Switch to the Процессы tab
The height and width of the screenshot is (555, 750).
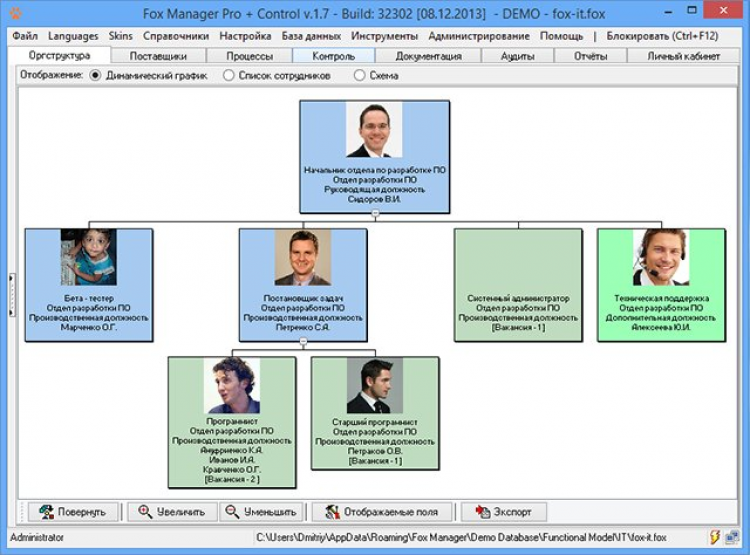pos(250,56)
